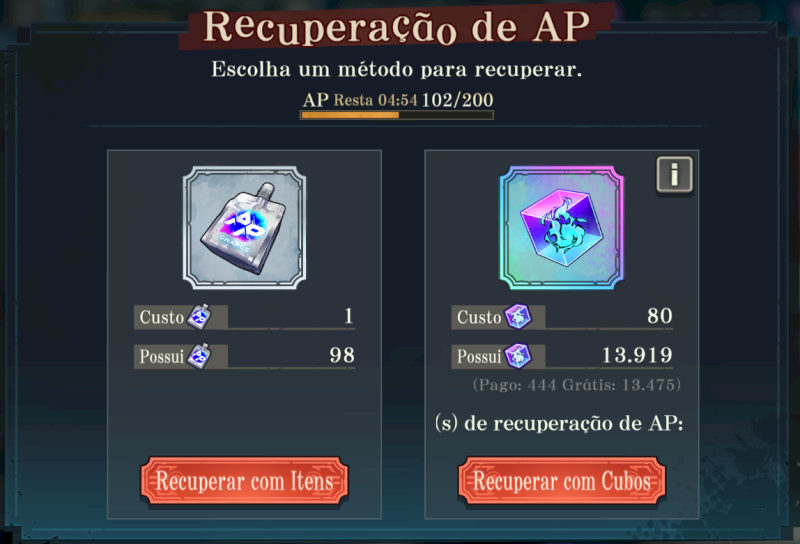The image size is (800, 544).
Task: Click the owned items count 98
Action: 342,355
